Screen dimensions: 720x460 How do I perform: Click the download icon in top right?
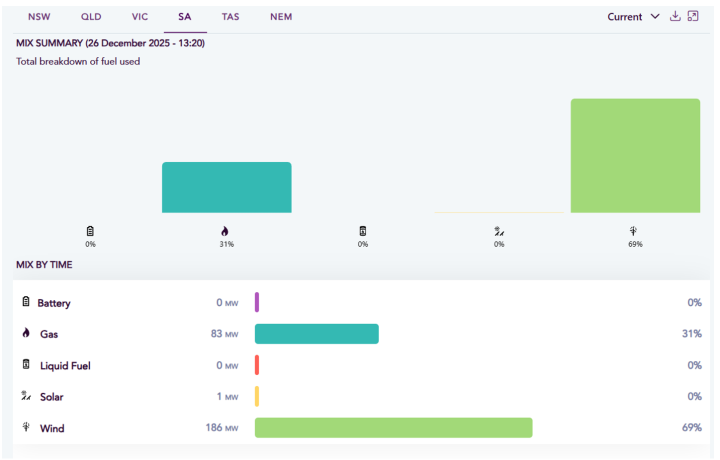coord(675,16)
